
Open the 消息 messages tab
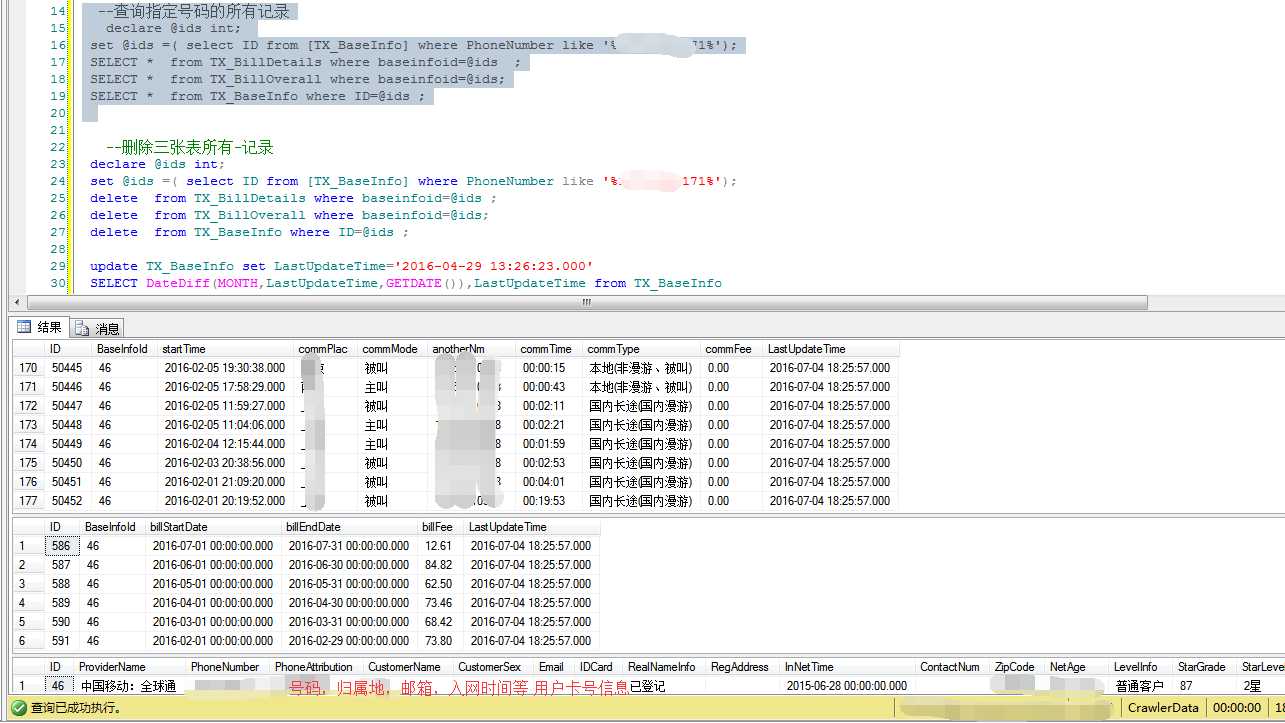[98, 328]
